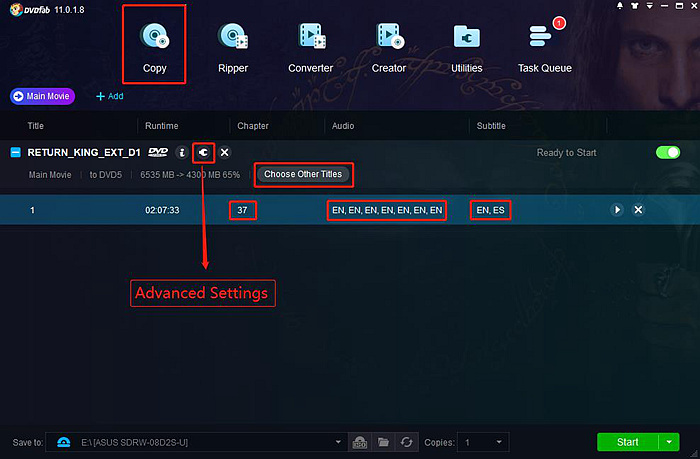
Task: Expand the Start button dropdown arrow
Action: tap(669, 442)
